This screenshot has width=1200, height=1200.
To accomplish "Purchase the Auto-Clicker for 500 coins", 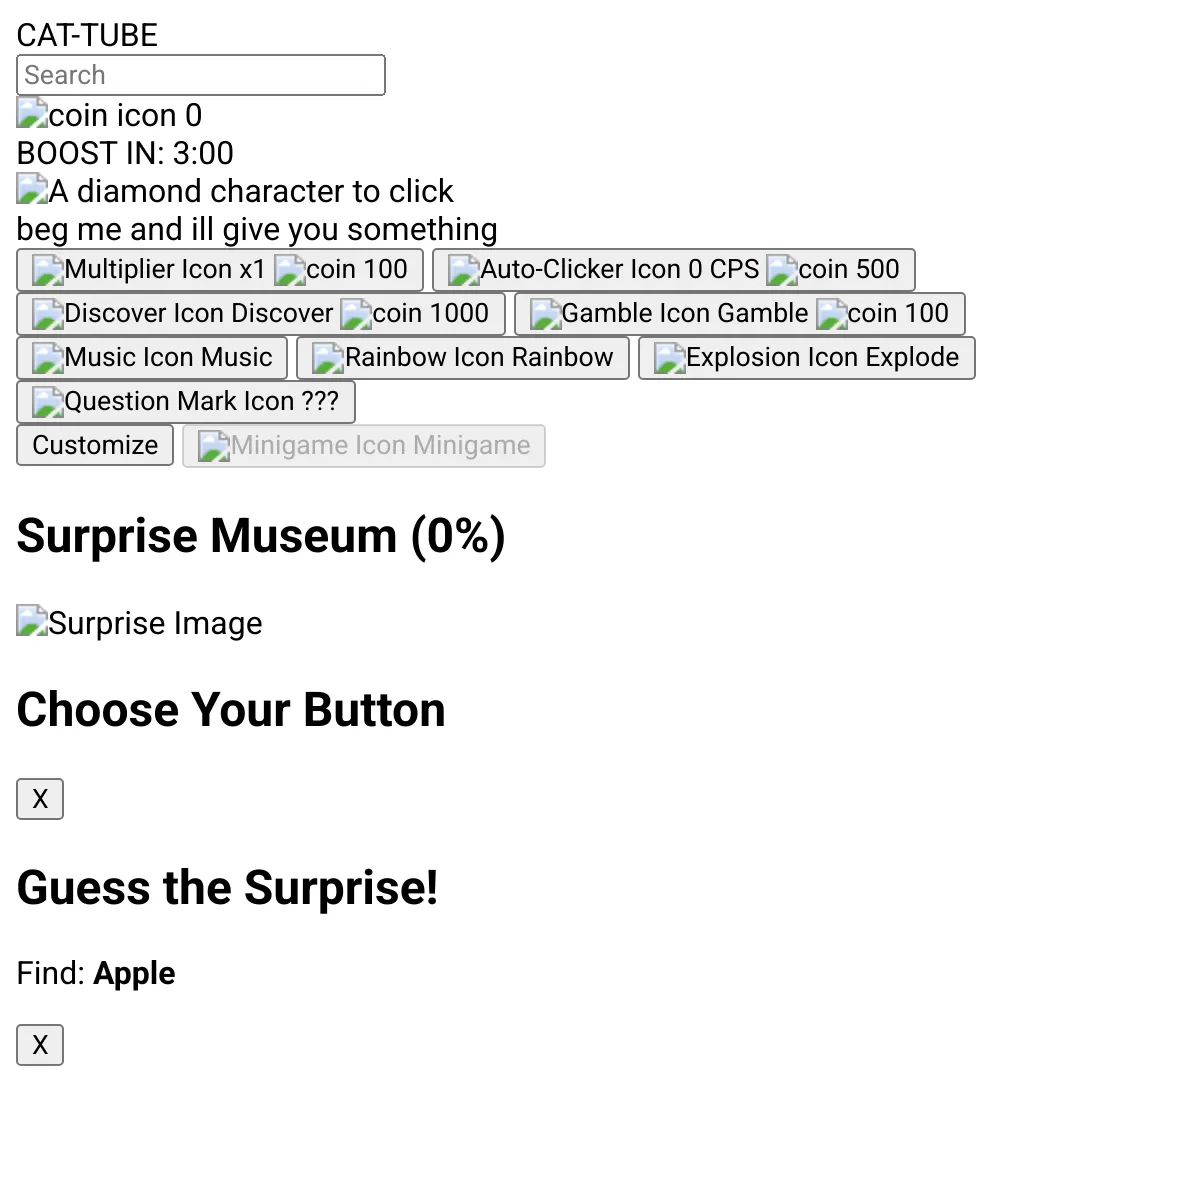I will pos(674,270).
